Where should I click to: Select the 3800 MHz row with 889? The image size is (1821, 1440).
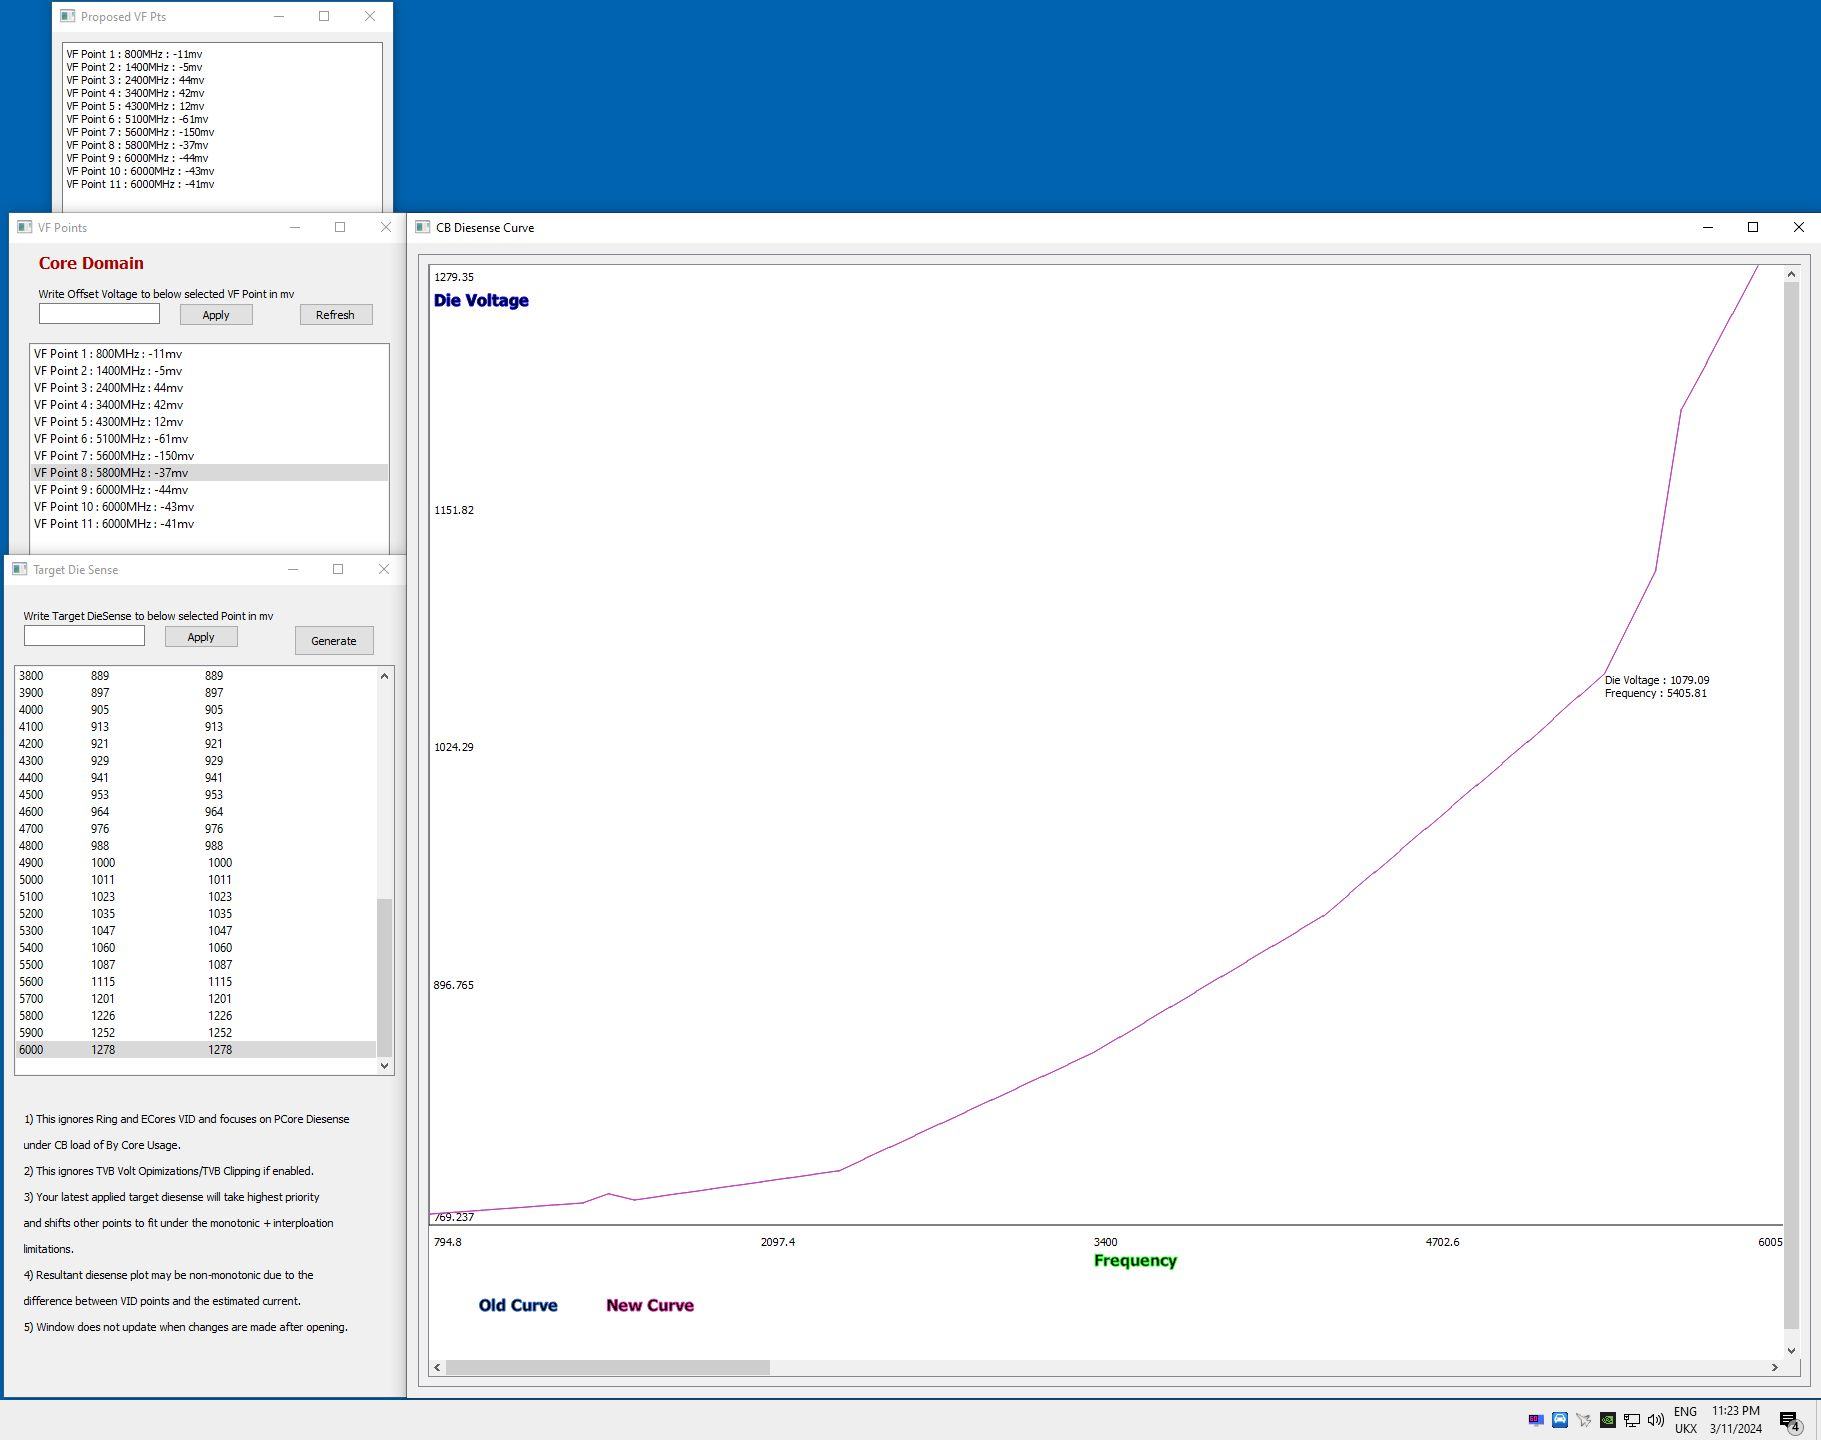tap(196, 676)
